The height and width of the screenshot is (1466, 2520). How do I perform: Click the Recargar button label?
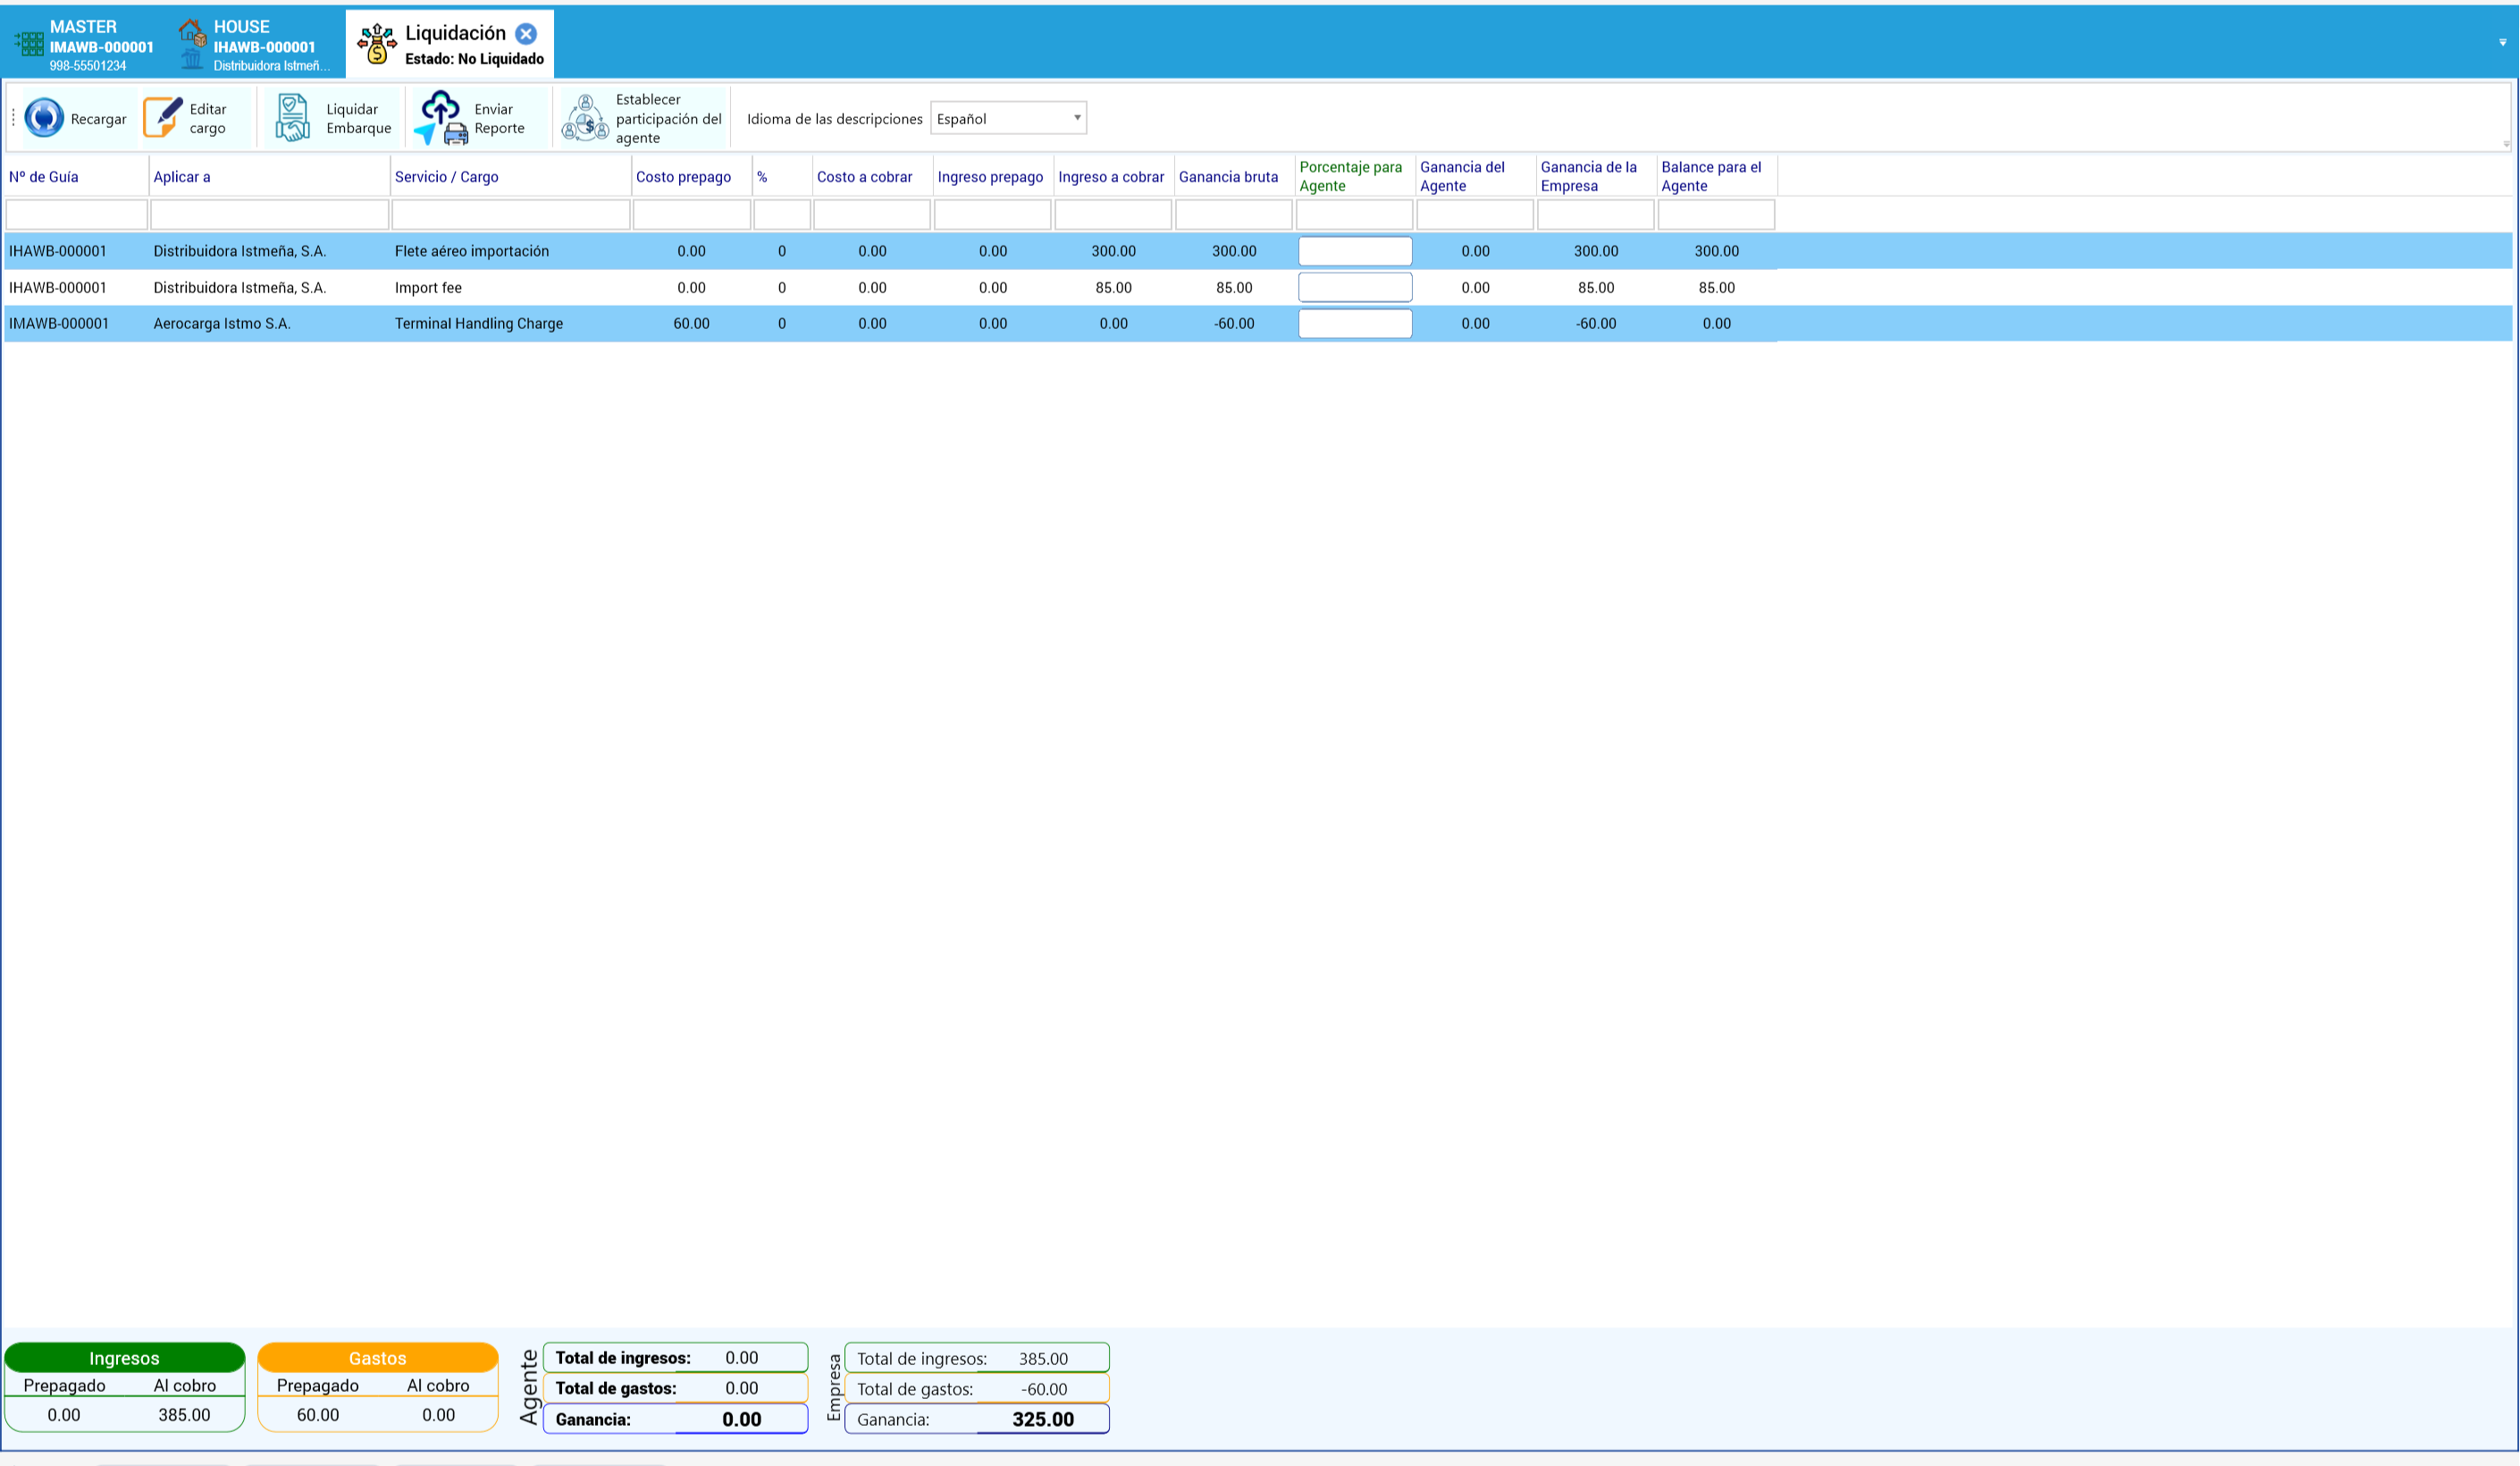tap(98, 119)
